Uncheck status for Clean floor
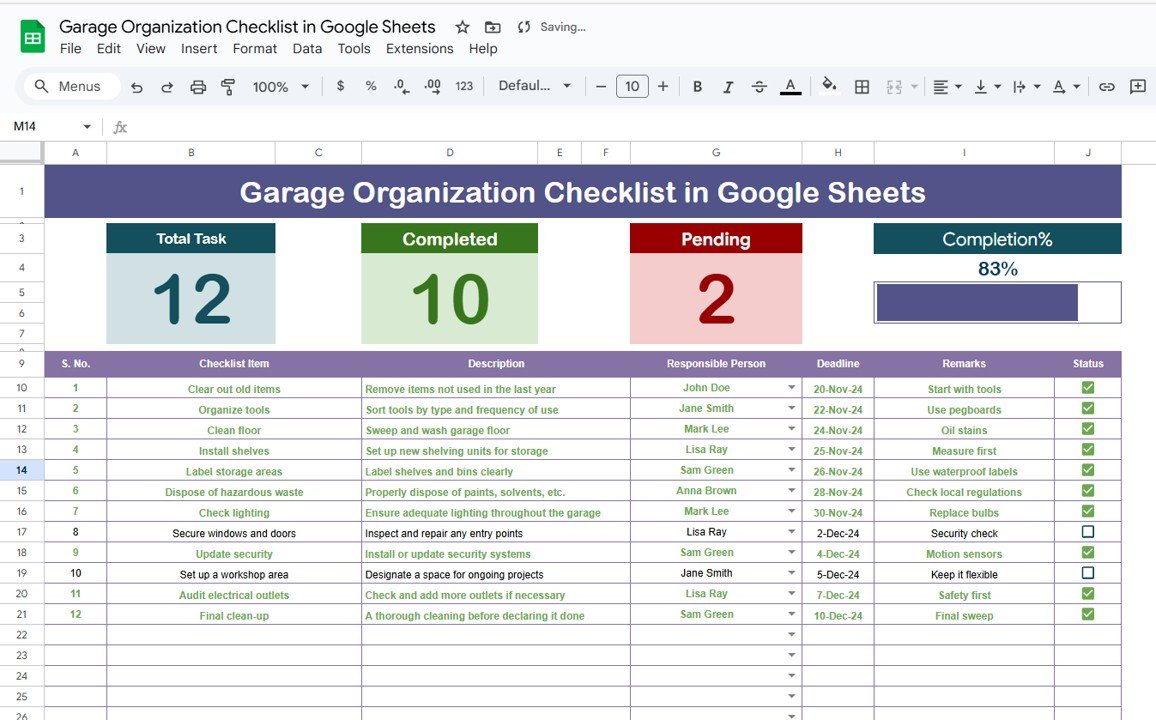This screenshot has height=720, width=1156. 1087,429
